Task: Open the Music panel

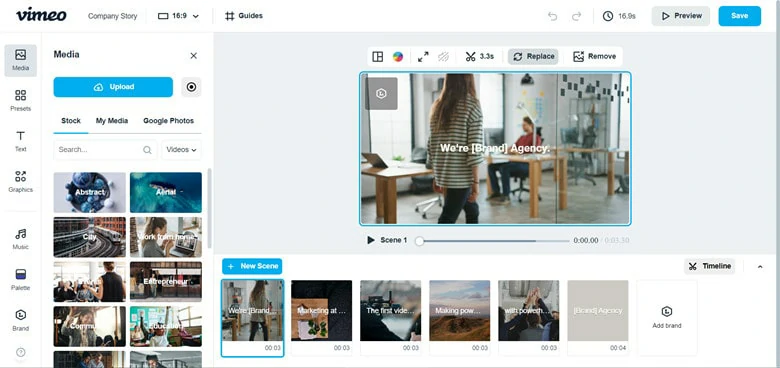Action: pyautogui.click(x=20, y=239)
